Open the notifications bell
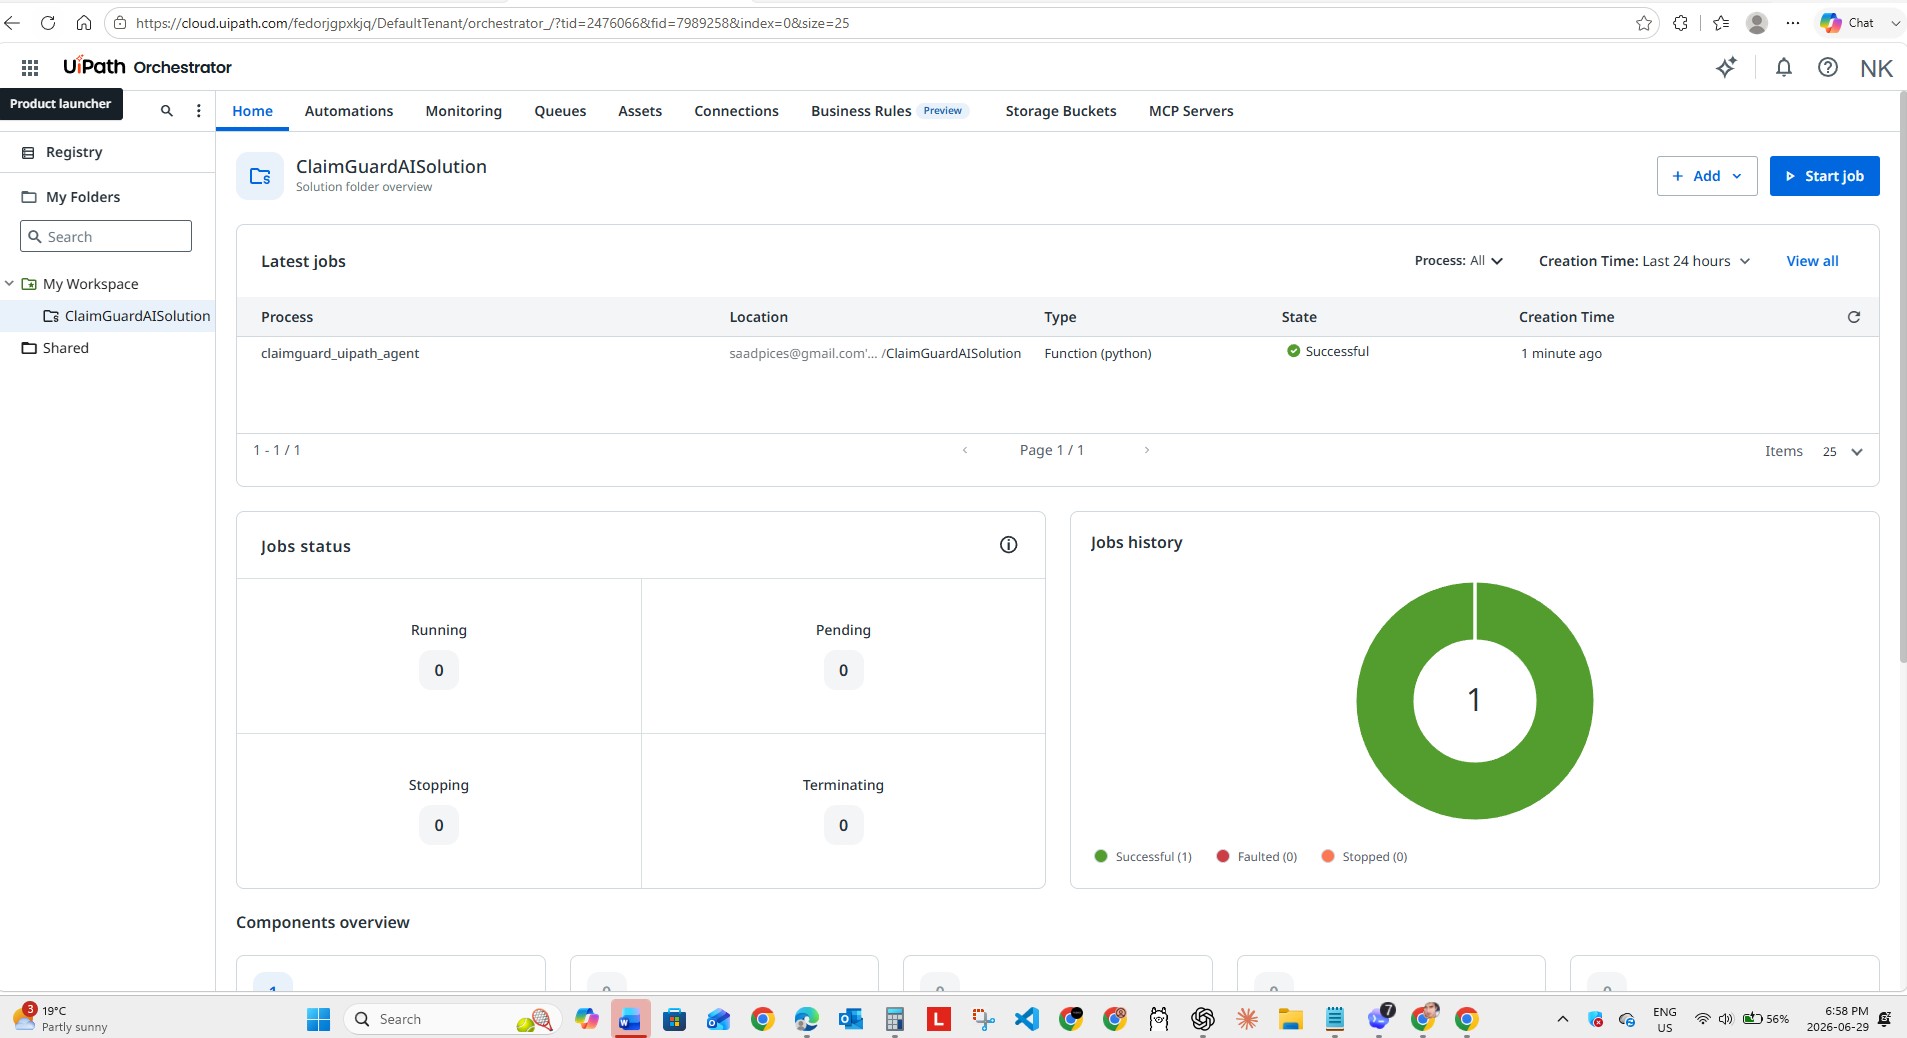1907x1038 pixels. [1783, 67]
